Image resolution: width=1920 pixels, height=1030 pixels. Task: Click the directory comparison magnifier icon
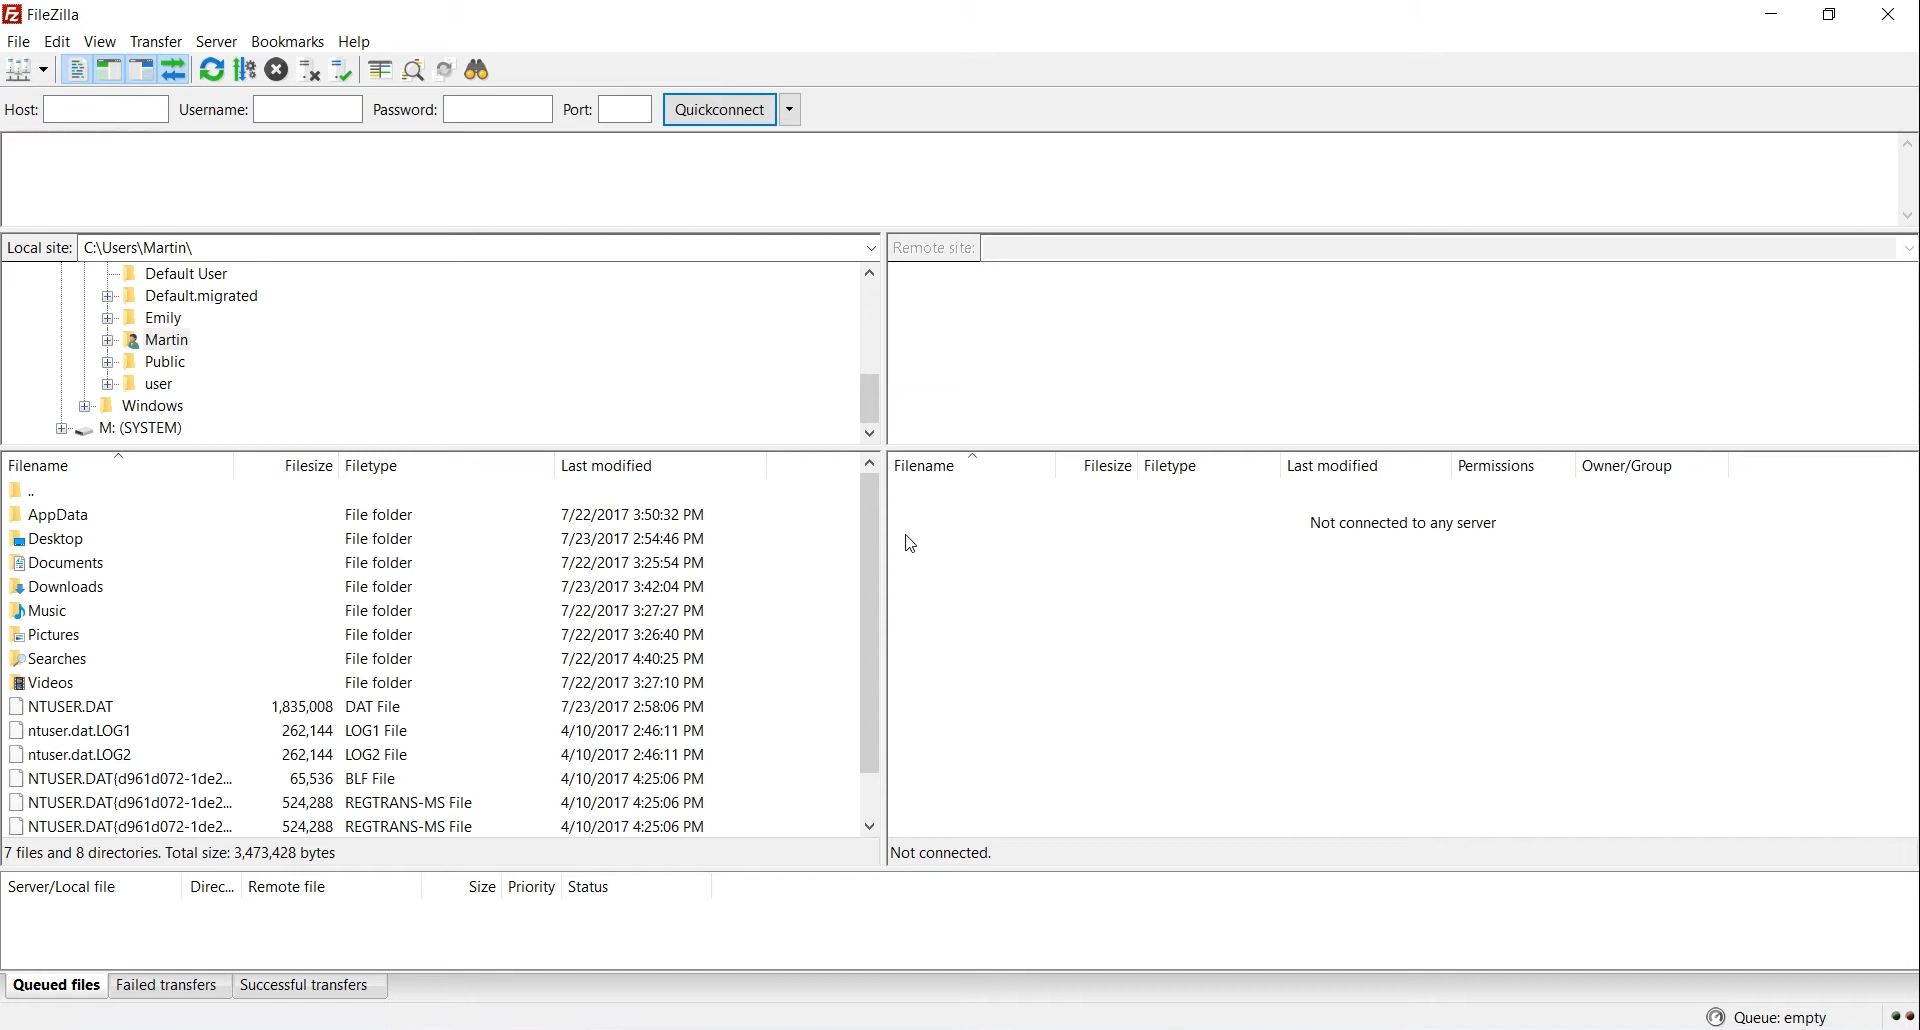pos(414,70)
